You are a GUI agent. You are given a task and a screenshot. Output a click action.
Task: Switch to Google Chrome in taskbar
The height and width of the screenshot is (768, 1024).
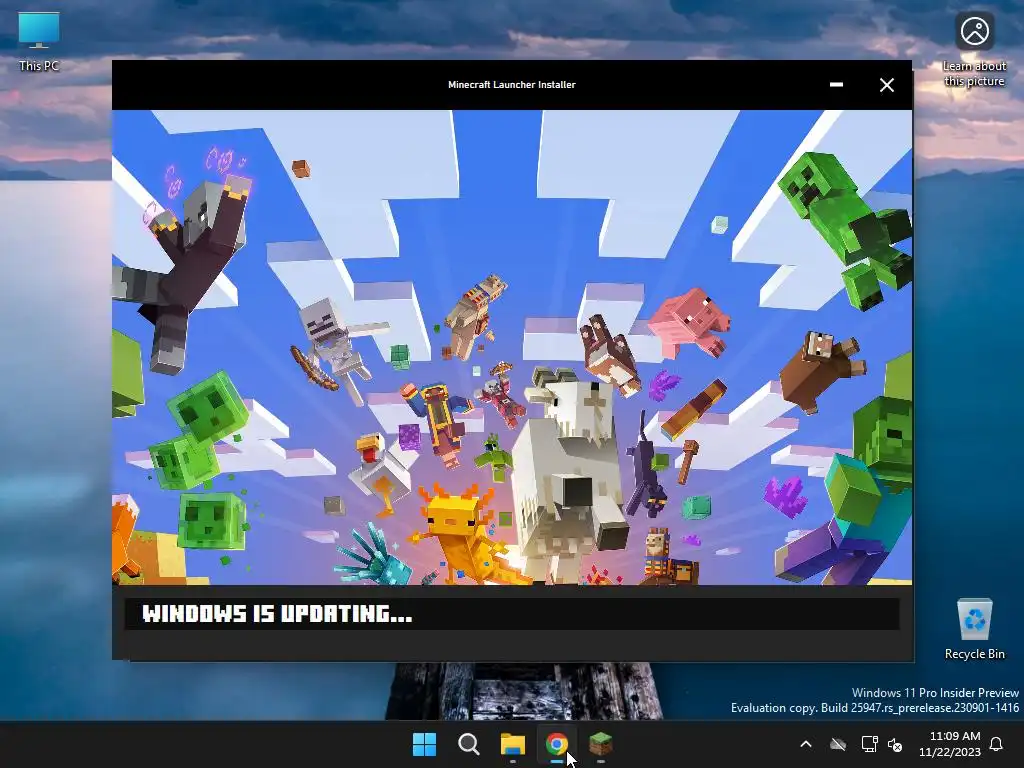click(x=556, y=744)
